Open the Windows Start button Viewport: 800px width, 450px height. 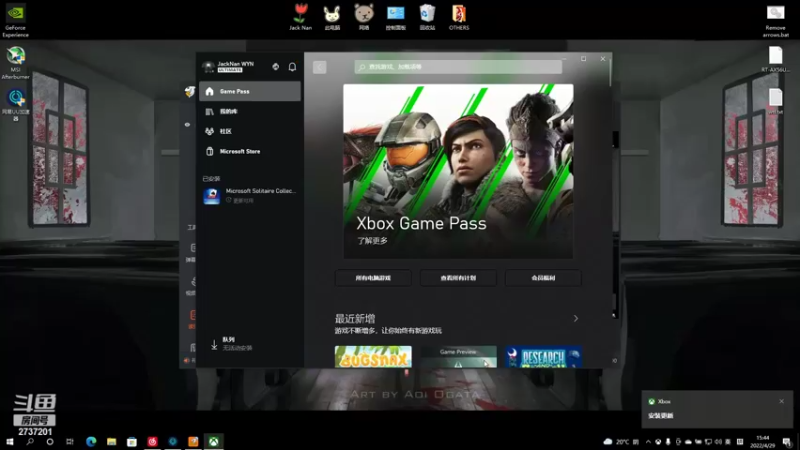(x=10, y=442)
